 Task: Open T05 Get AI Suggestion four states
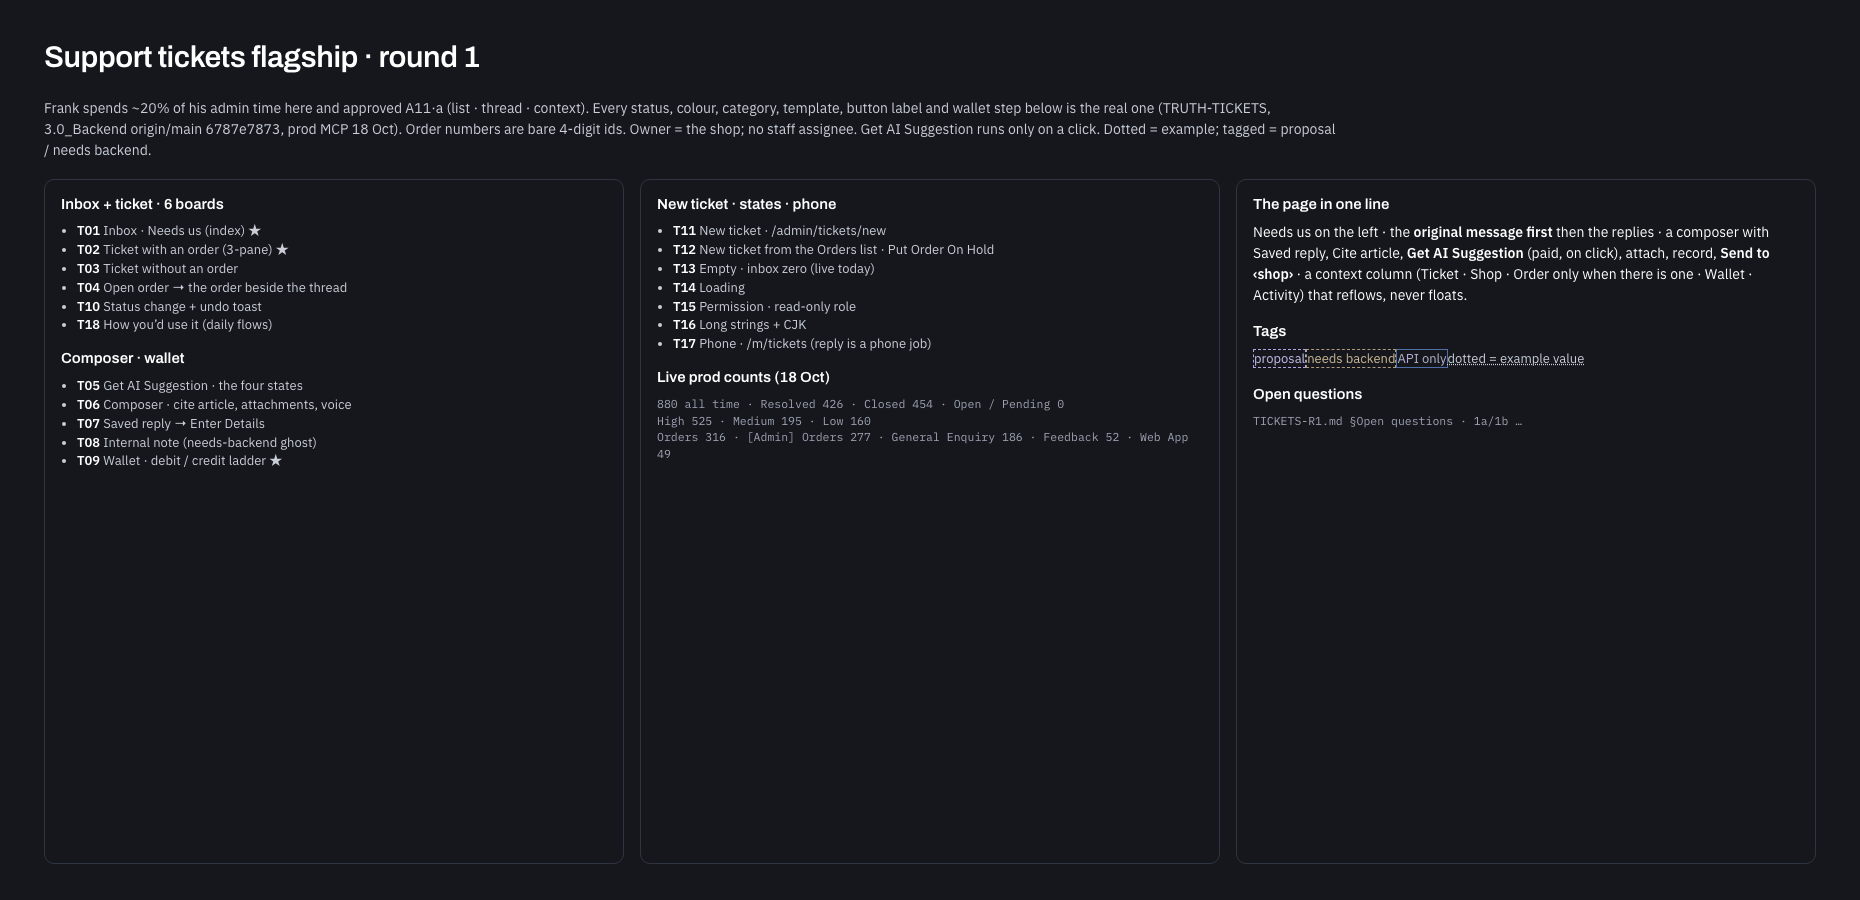(190, 386)
